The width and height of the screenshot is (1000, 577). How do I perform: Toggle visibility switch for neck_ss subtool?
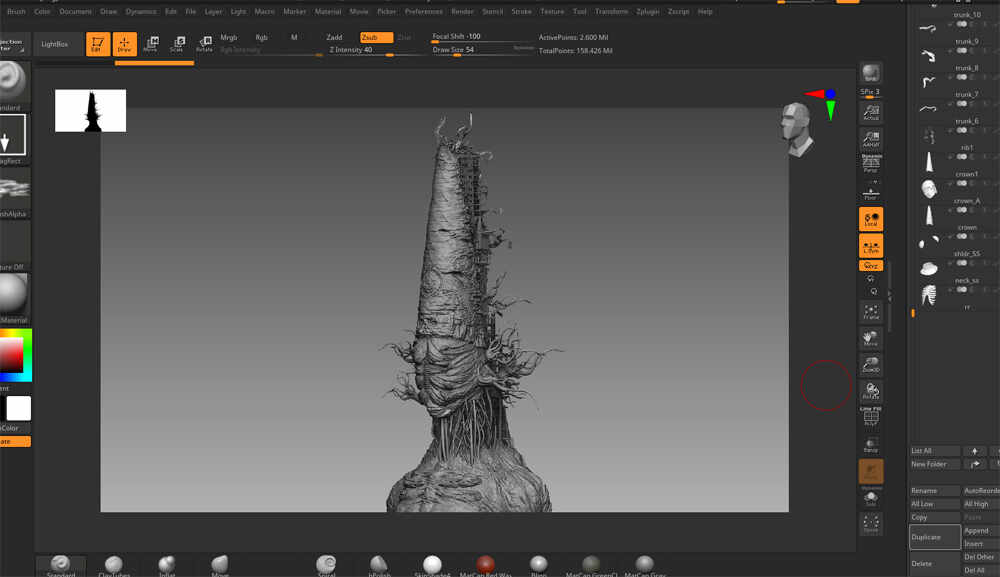click(x=961, y=289)
